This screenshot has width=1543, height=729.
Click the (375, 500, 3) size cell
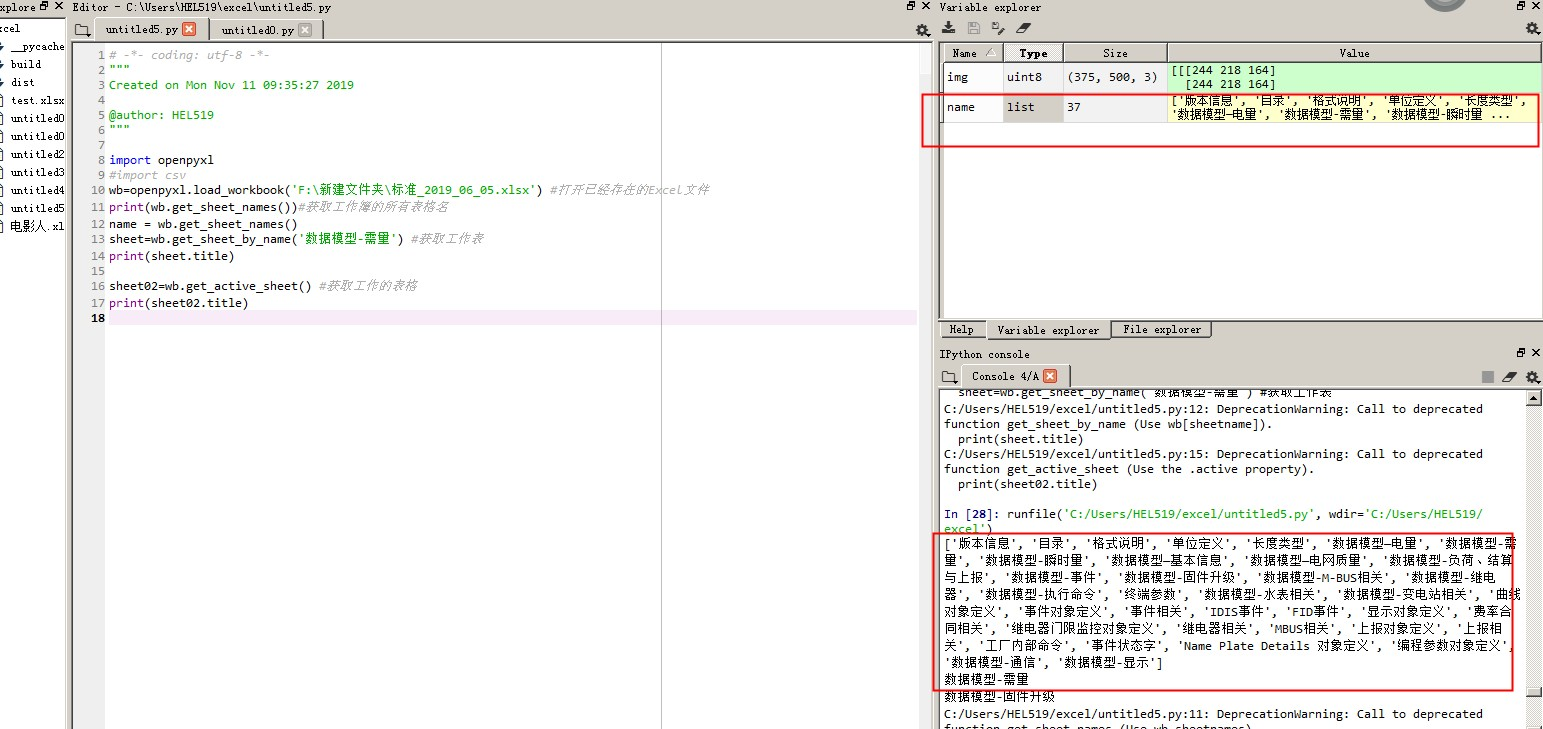tap(1115, 77)
